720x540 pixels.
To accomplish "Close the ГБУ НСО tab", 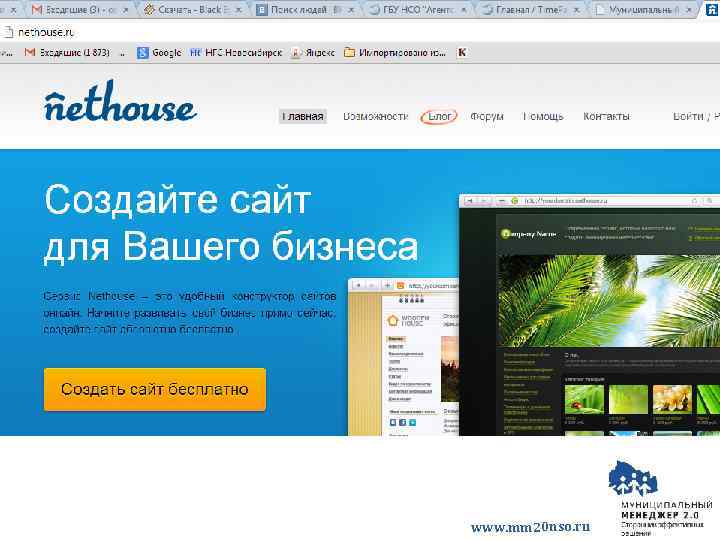I will click(x=464, y=10).
